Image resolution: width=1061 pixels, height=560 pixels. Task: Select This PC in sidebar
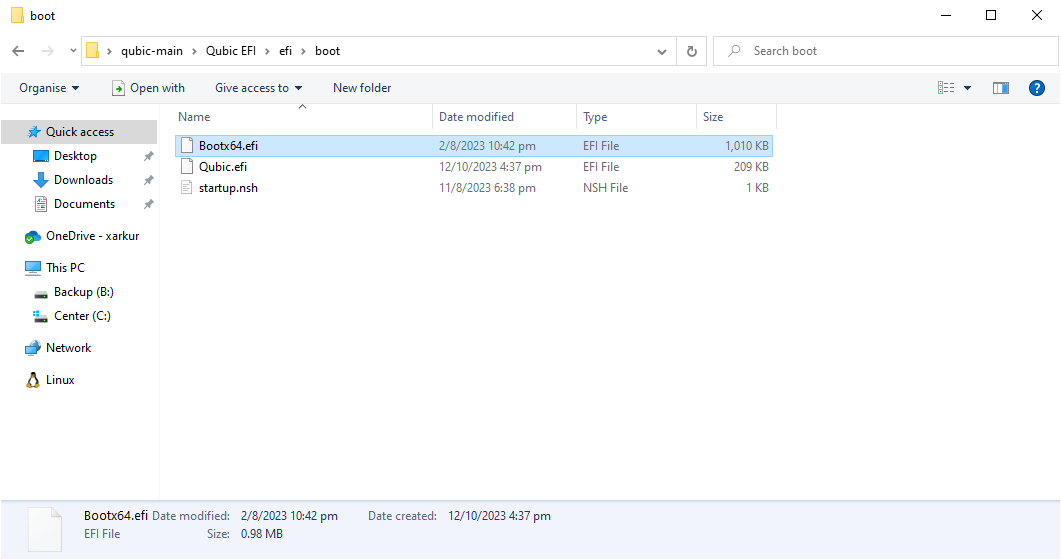click(x=65, y=267)
